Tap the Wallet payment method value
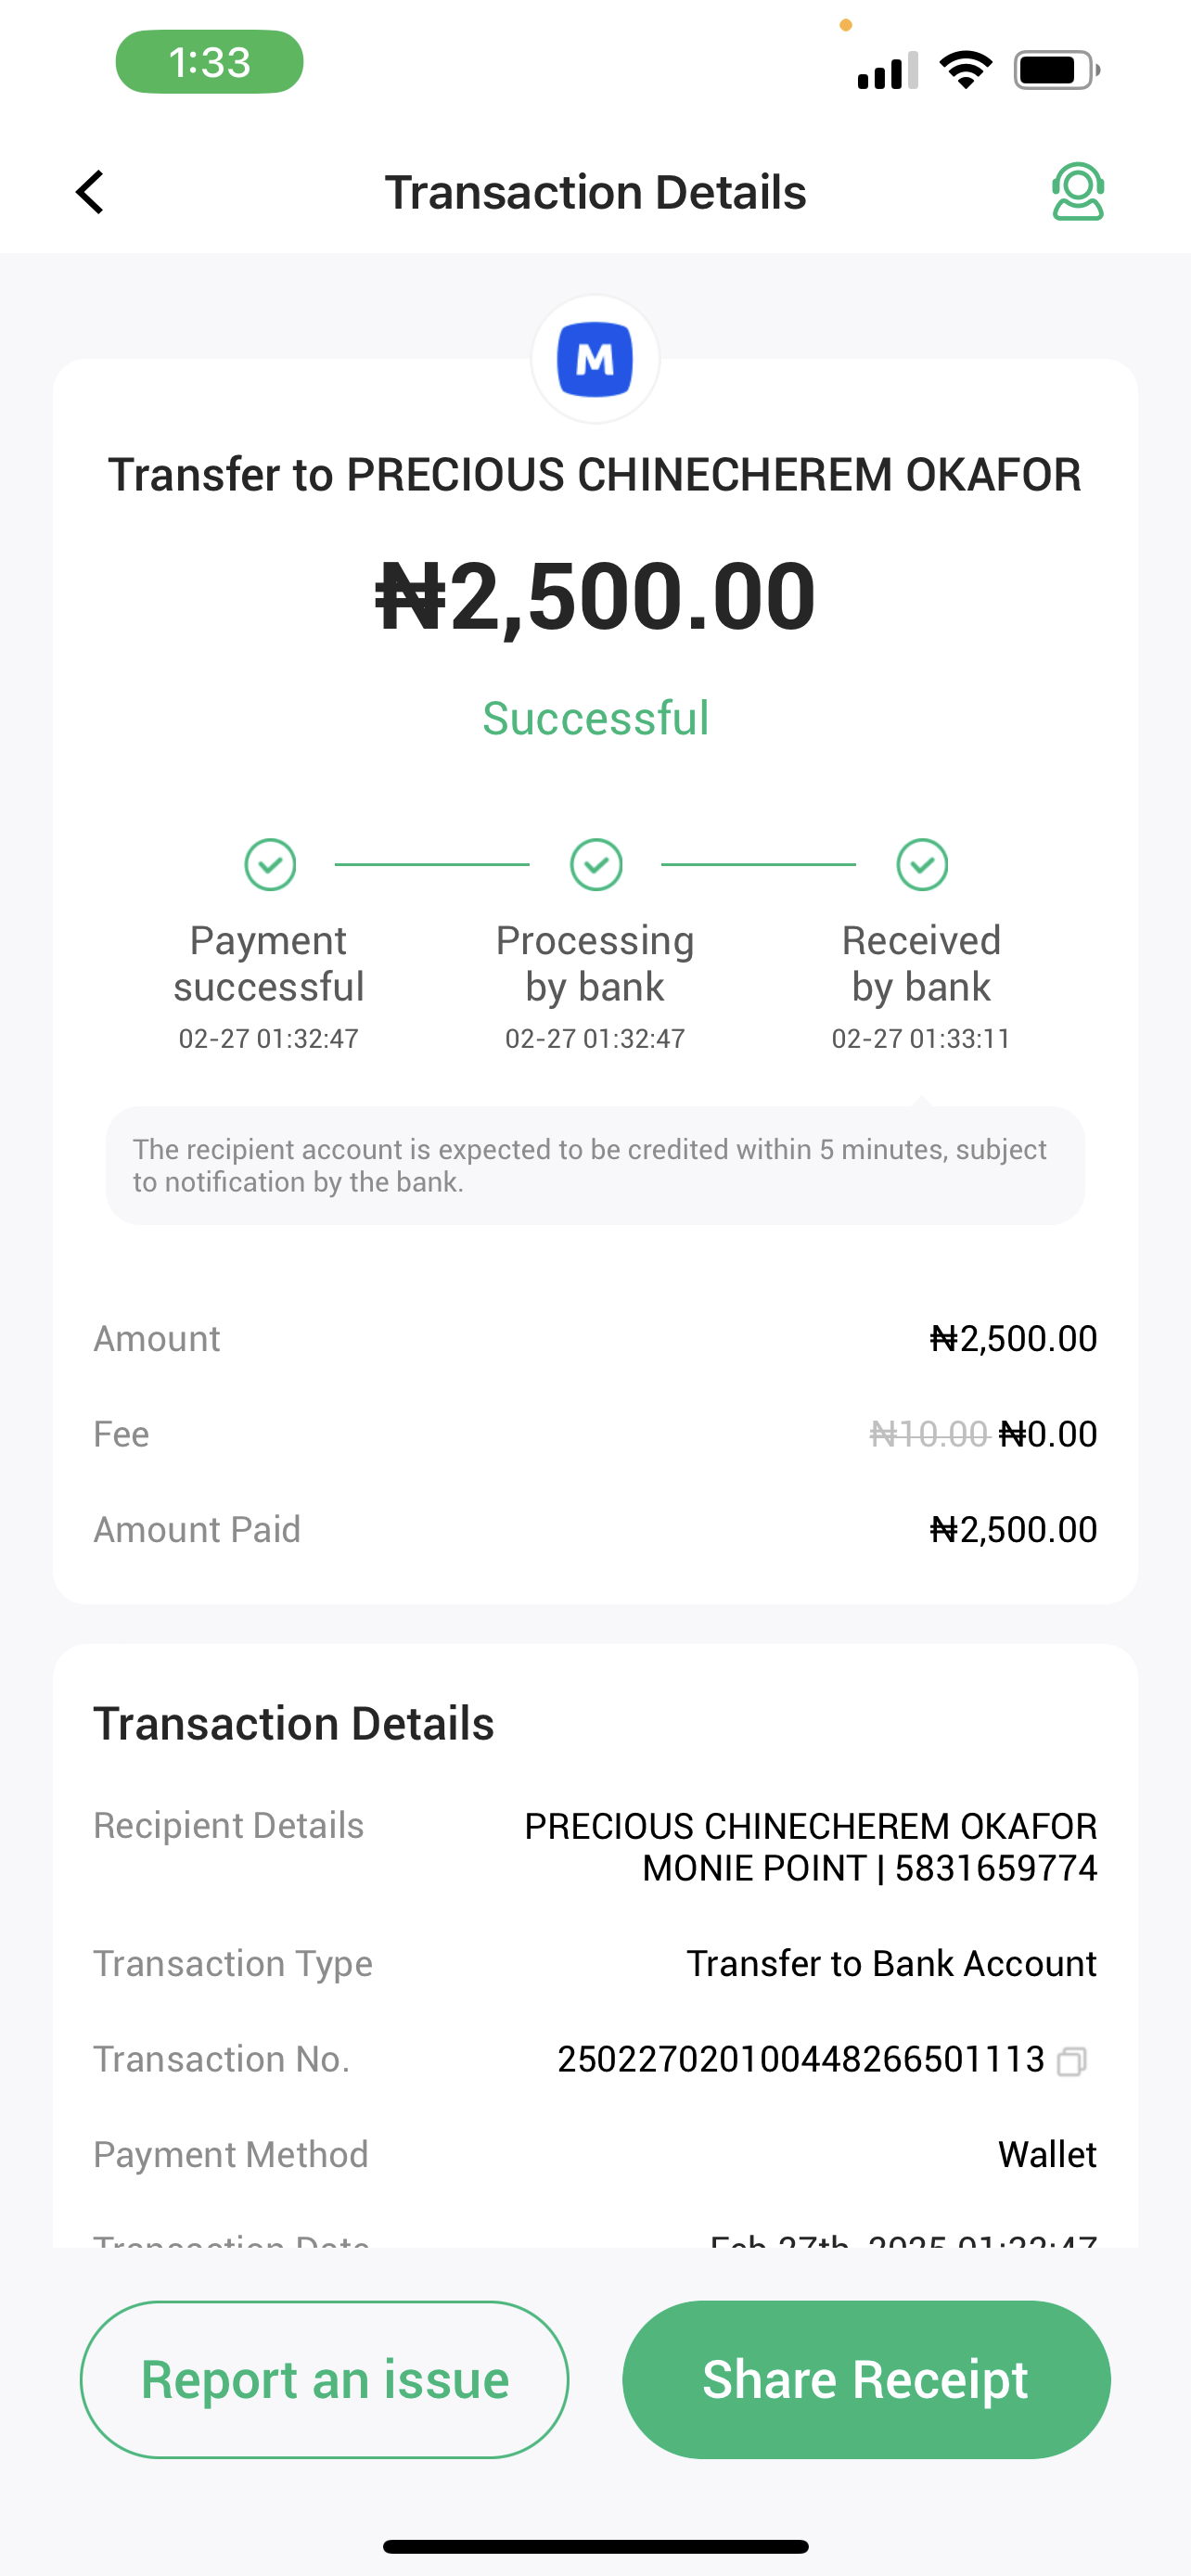1191x2576 pixels. [x=1047, y=2154]
